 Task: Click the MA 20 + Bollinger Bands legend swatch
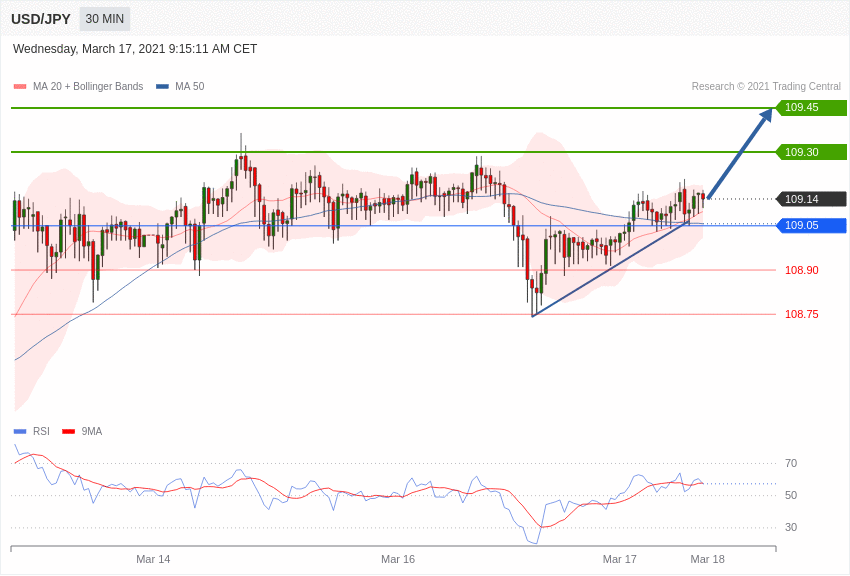coord(20,86)
